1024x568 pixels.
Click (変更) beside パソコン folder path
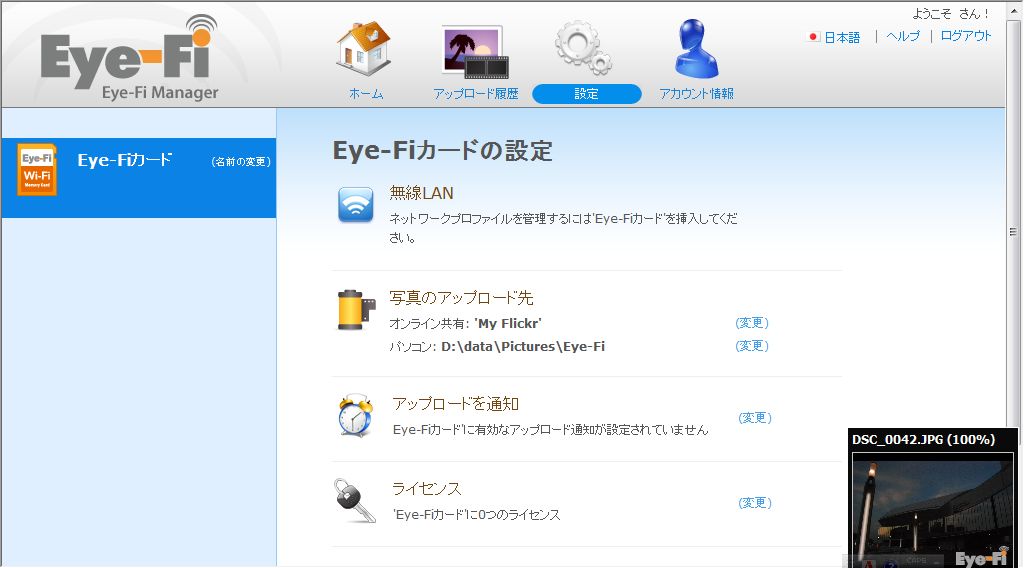(752, 345)
